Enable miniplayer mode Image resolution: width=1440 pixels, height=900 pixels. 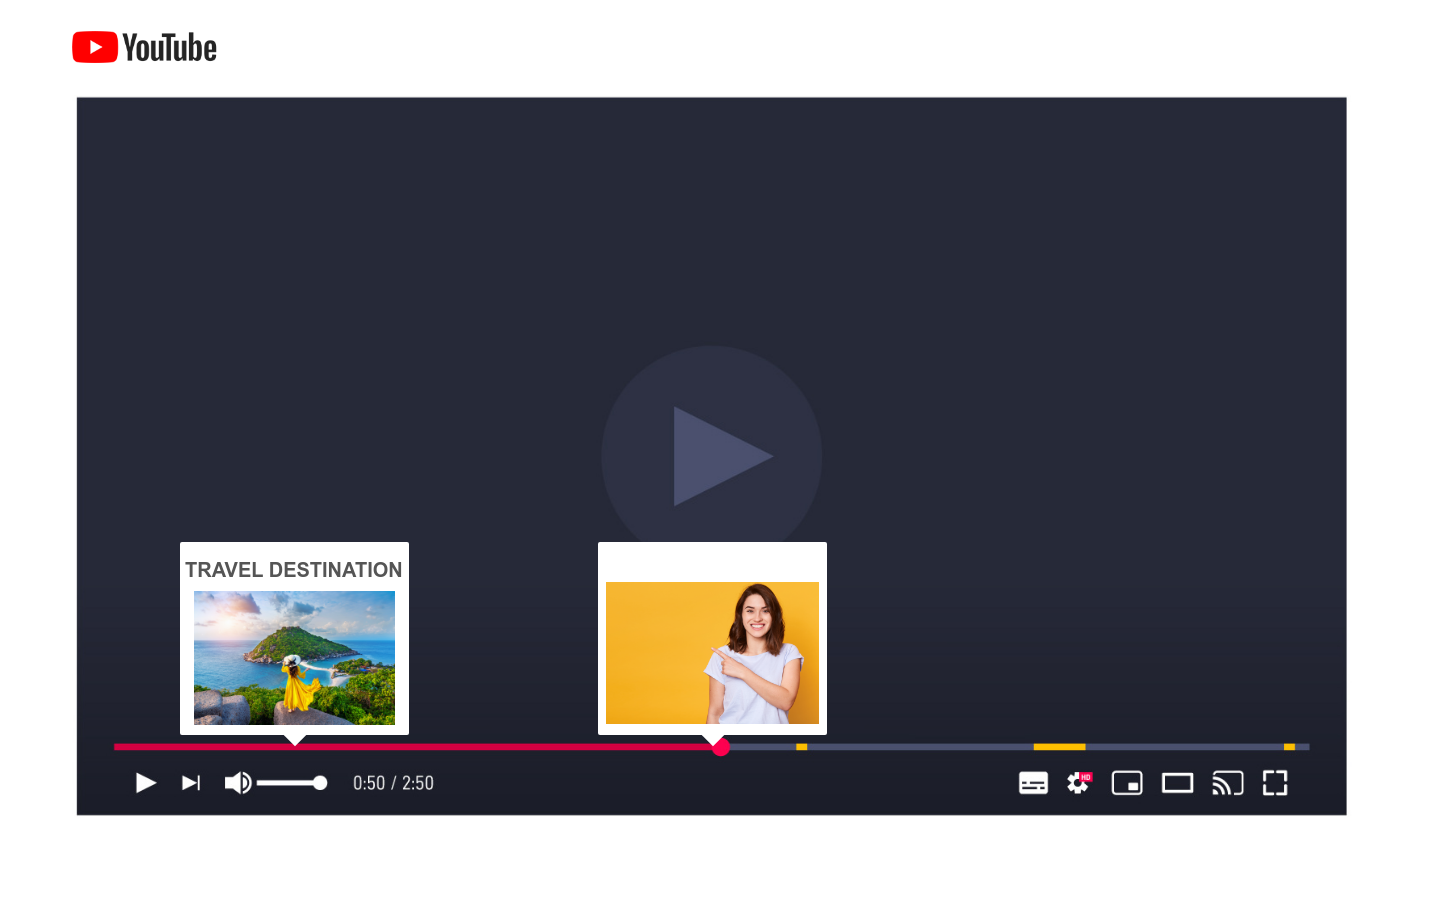[1127, 783]
